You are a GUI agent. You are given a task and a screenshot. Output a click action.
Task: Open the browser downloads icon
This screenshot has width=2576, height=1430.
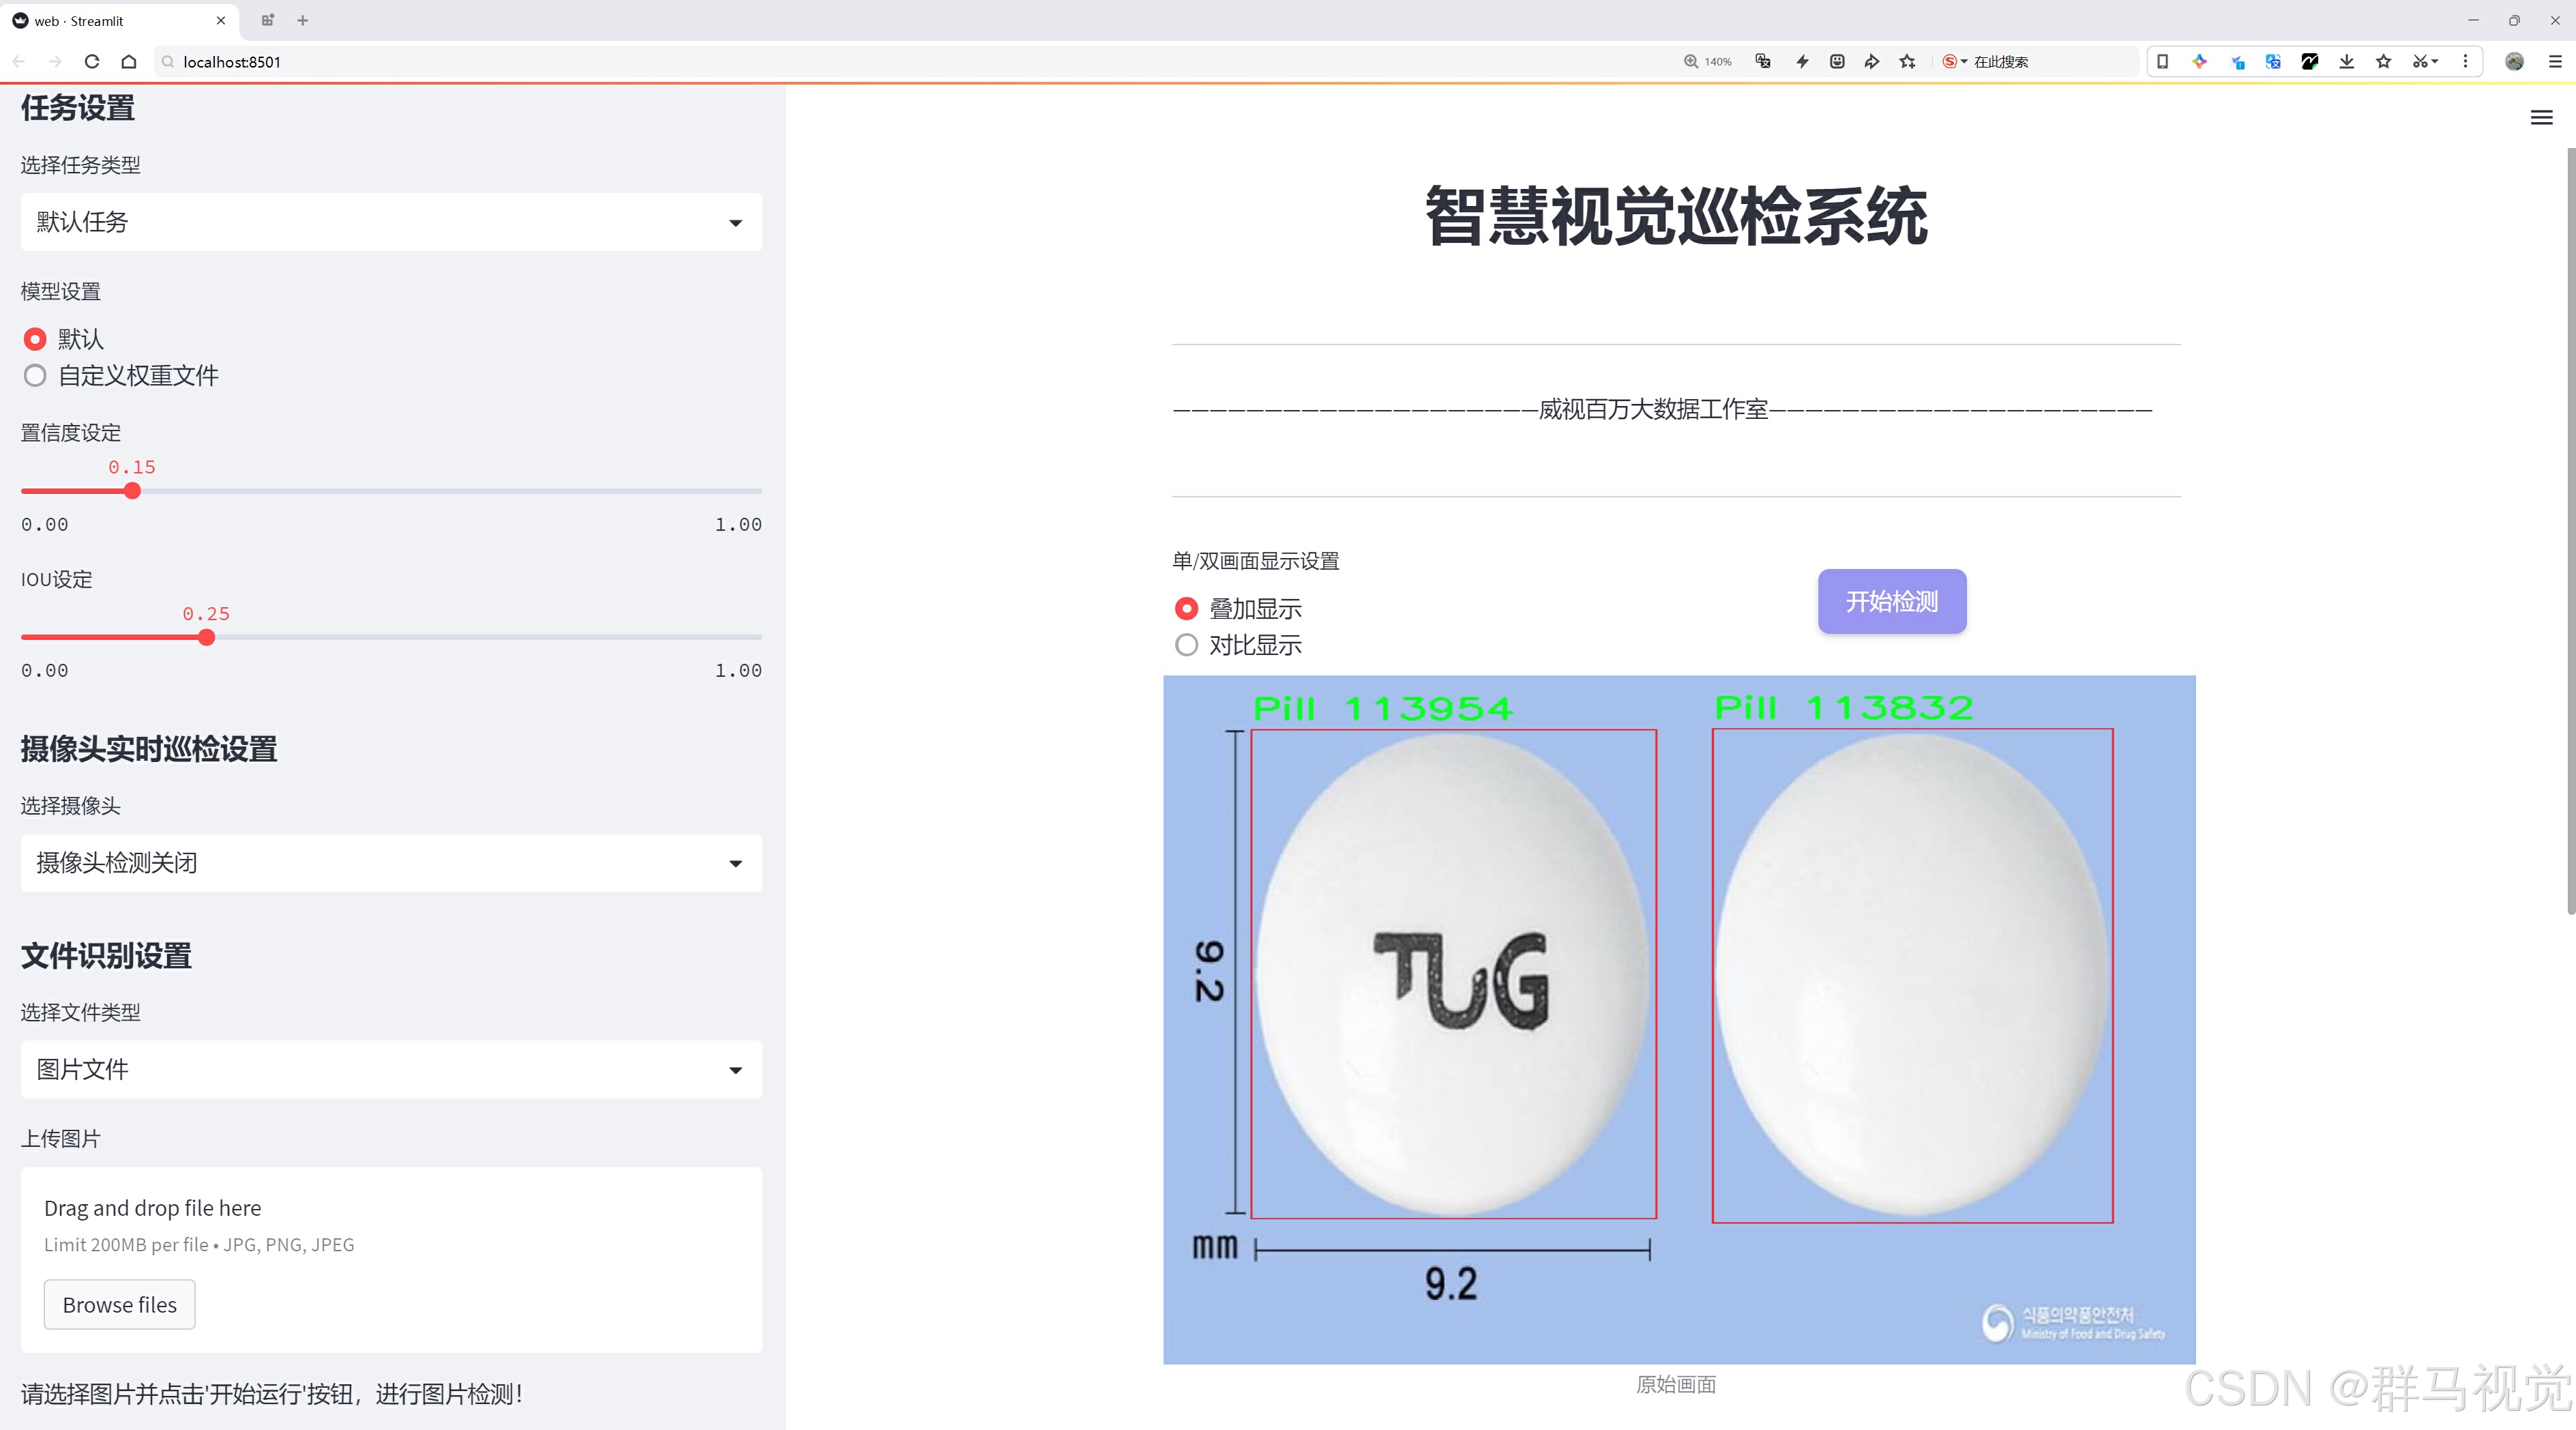point(2346,62)
